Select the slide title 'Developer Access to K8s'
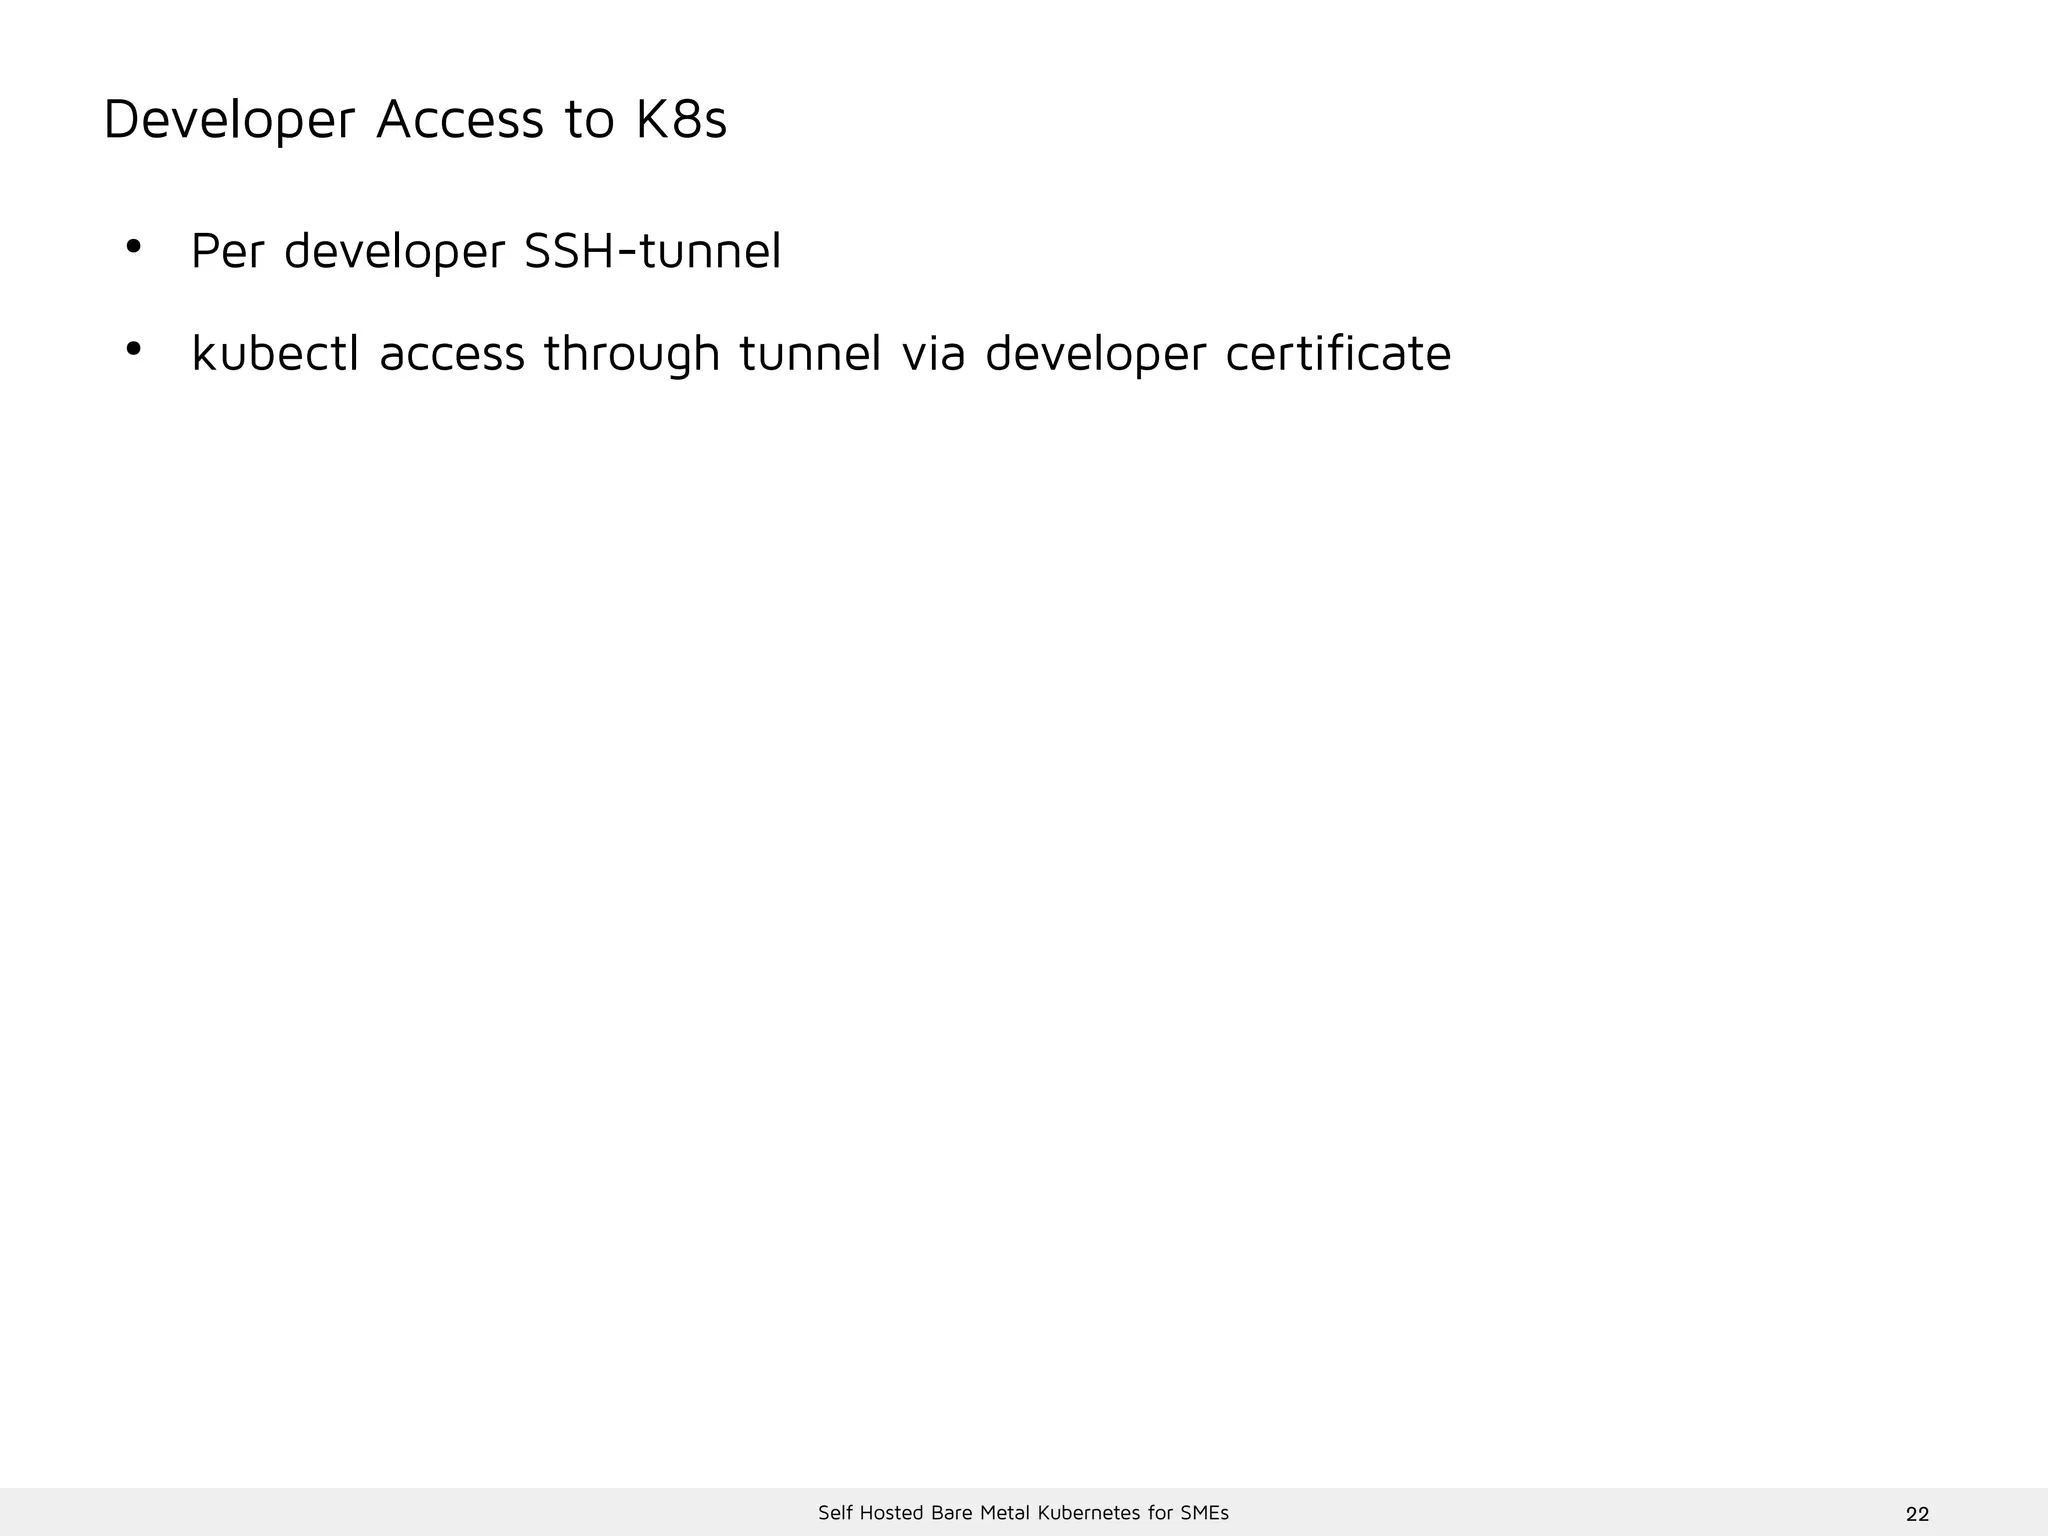The width and height of the screenshot is (2048, 1536). click(415, 120)
